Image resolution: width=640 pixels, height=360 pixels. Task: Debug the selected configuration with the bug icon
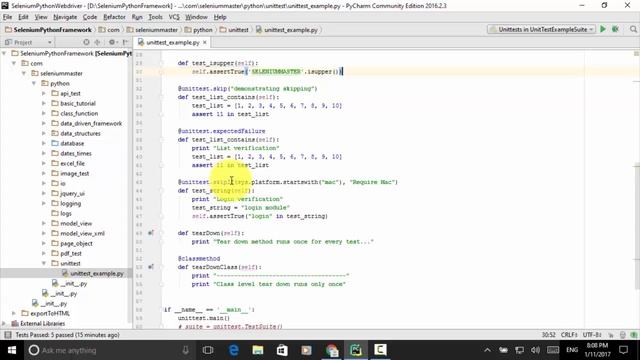click(x=616, y=29)
